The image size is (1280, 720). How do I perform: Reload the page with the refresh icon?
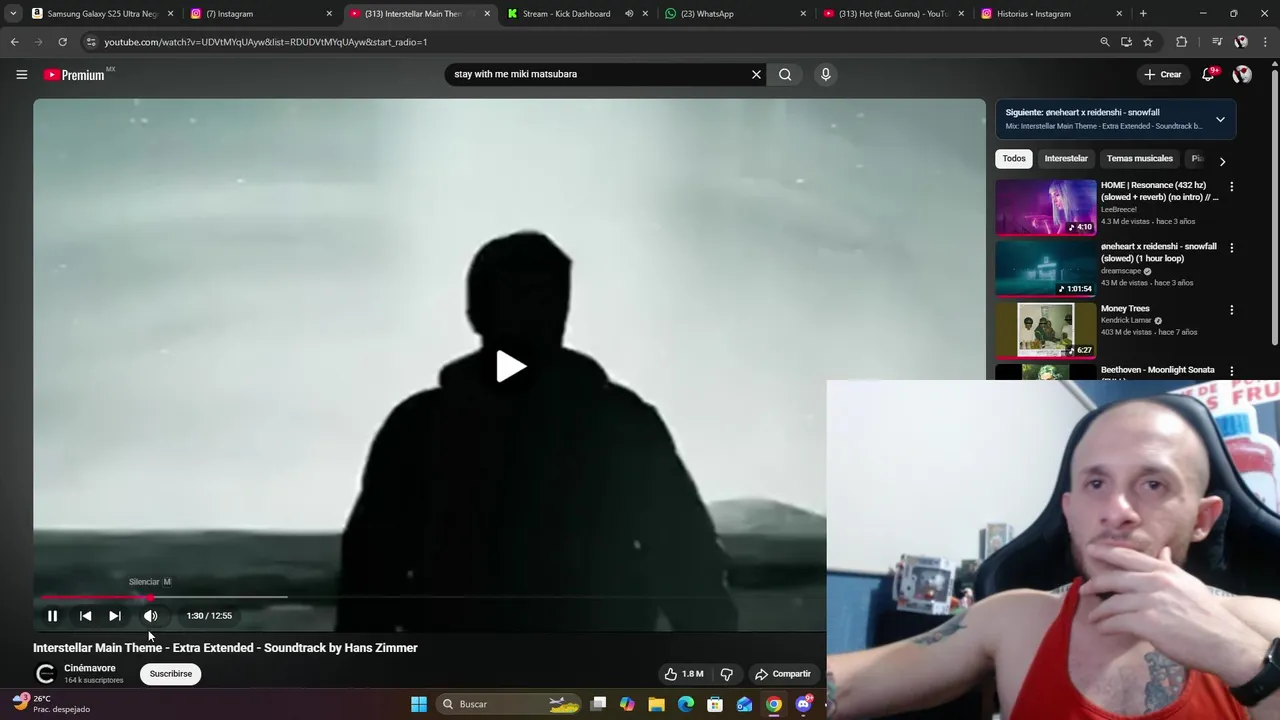click(62, 42)
